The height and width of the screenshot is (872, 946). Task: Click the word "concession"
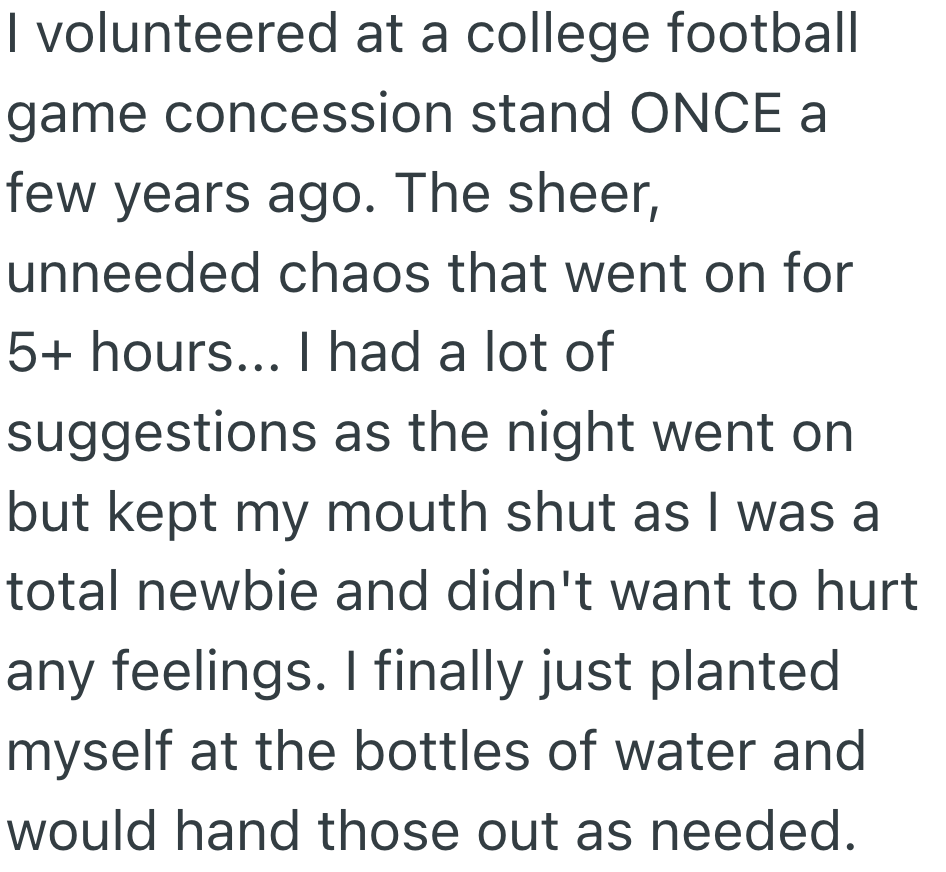[x=308, y=115]
